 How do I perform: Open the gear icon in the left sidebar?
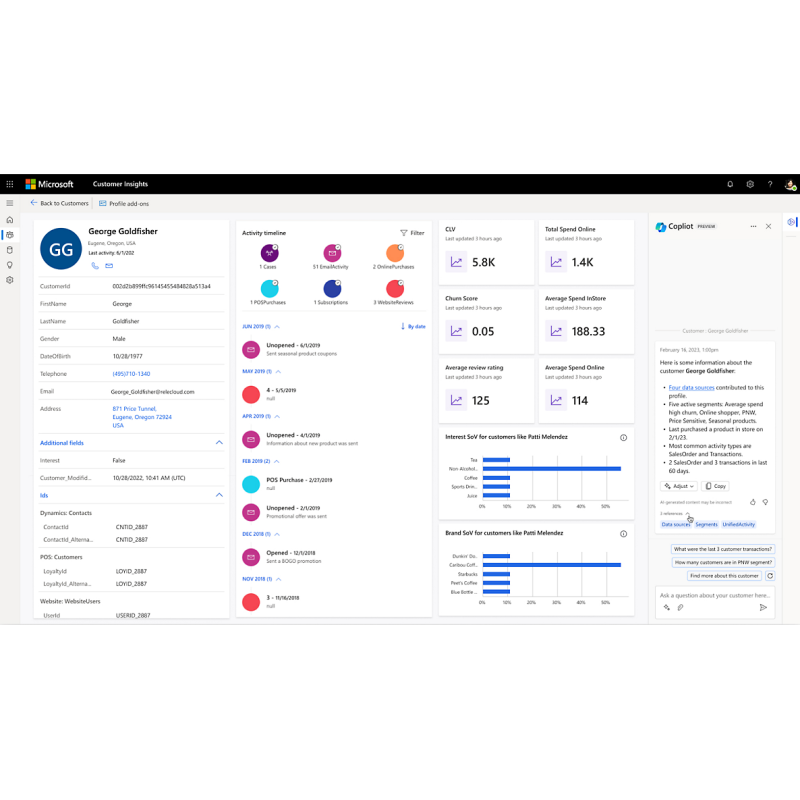tap(10, 280)
